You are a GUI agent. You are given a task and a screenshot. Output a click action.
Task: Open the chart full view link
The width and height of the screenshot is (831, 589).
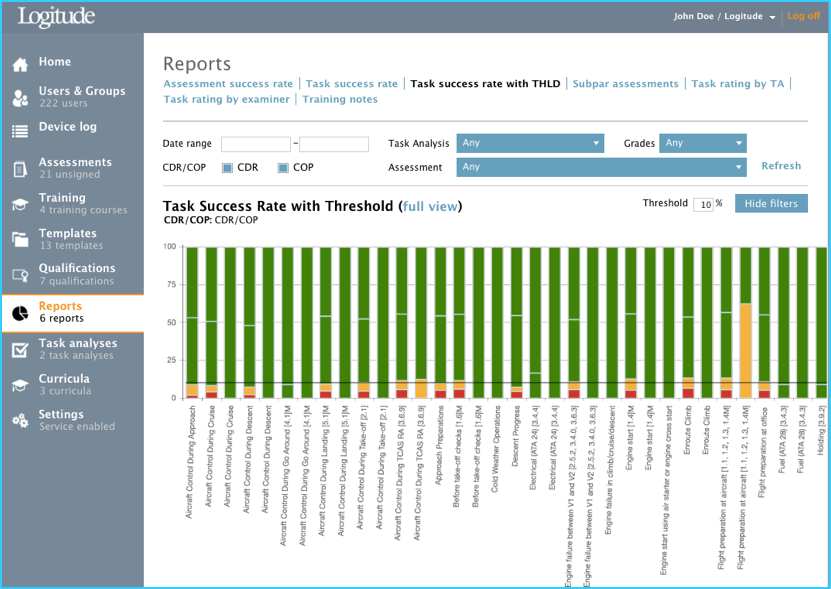(430, 206)
